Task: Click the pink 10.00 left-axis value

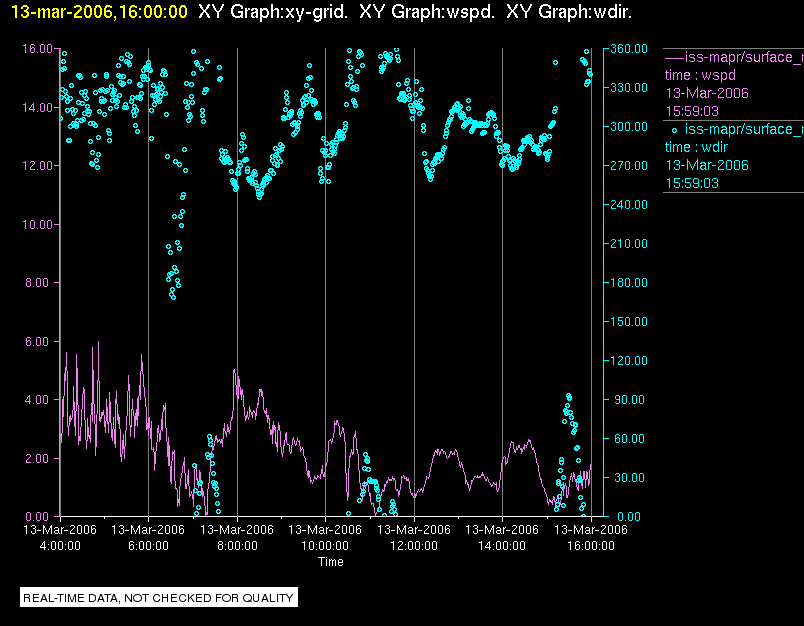Action: [x=37, y=225]
